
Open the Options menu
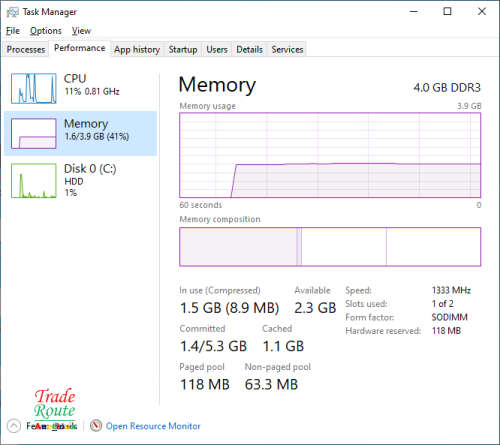[46, 31]
